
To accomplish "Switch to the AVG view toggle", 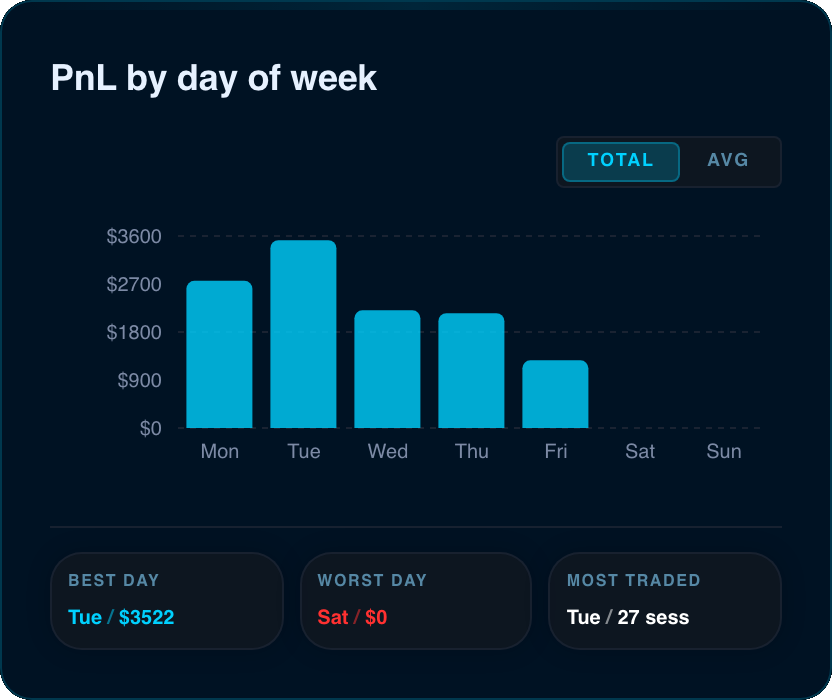I will pyautogui.click(x=728, y=160).
